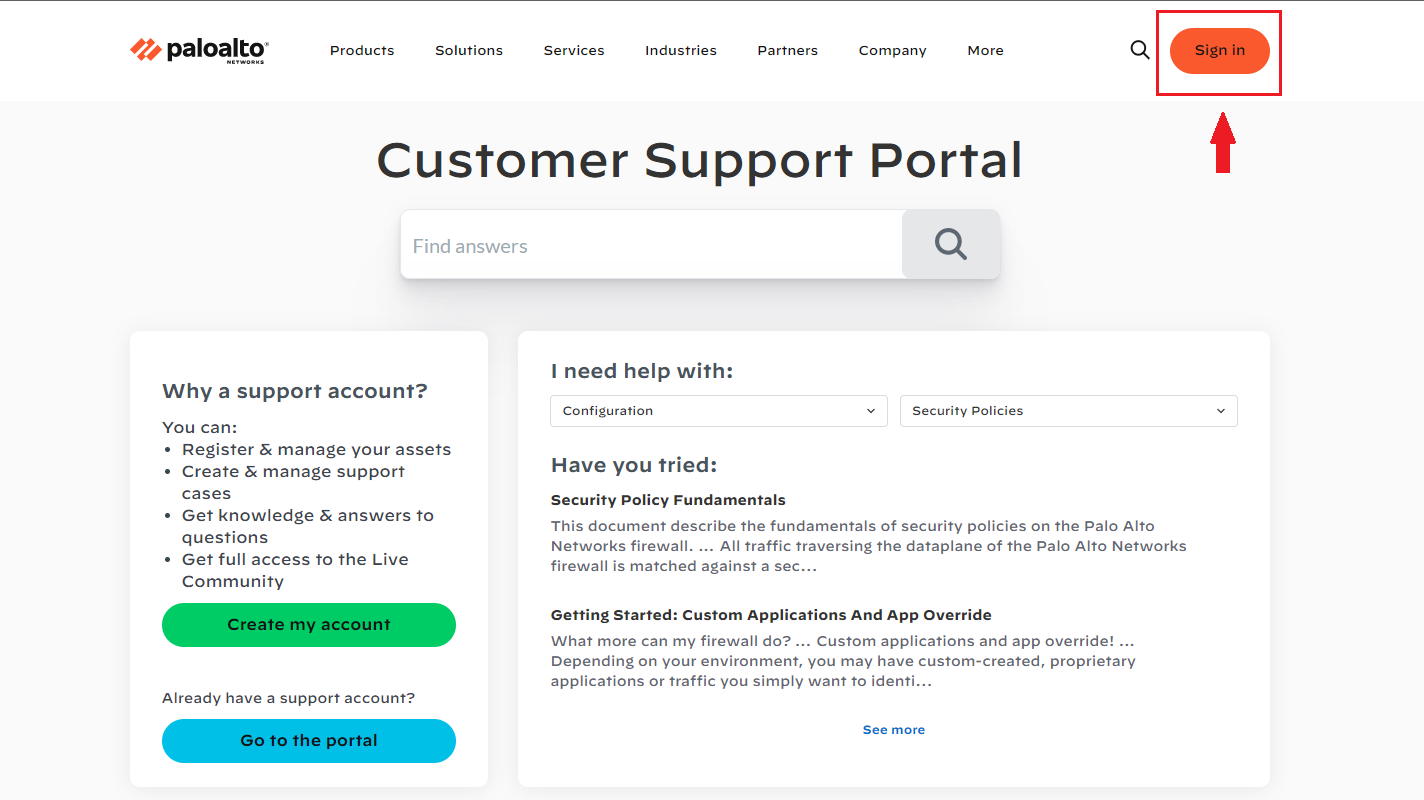Focus the Find answers search field
This screenshot has height=800, width=1424.
tap(650, 245)
